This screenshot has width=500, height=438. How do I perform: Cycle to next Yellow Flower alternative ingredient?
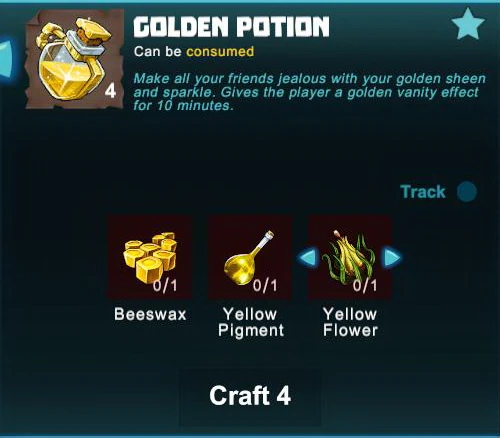click(392, 258)
